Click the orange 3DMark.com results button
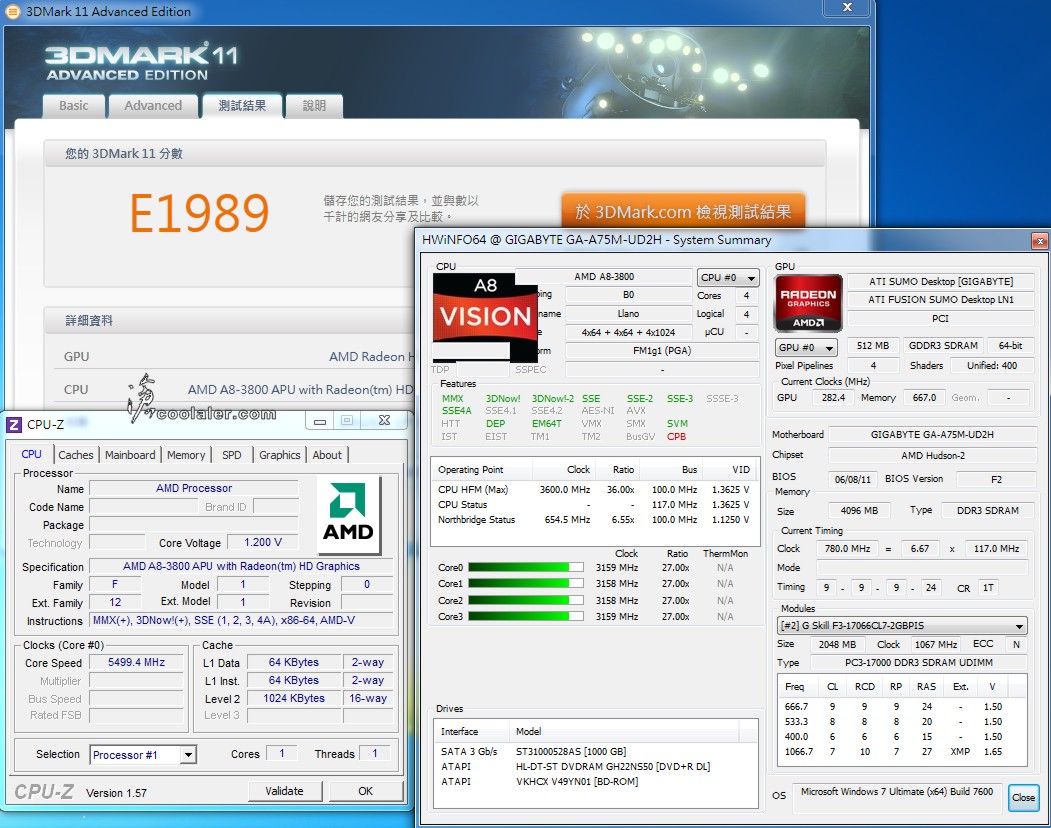 point(682,212)
